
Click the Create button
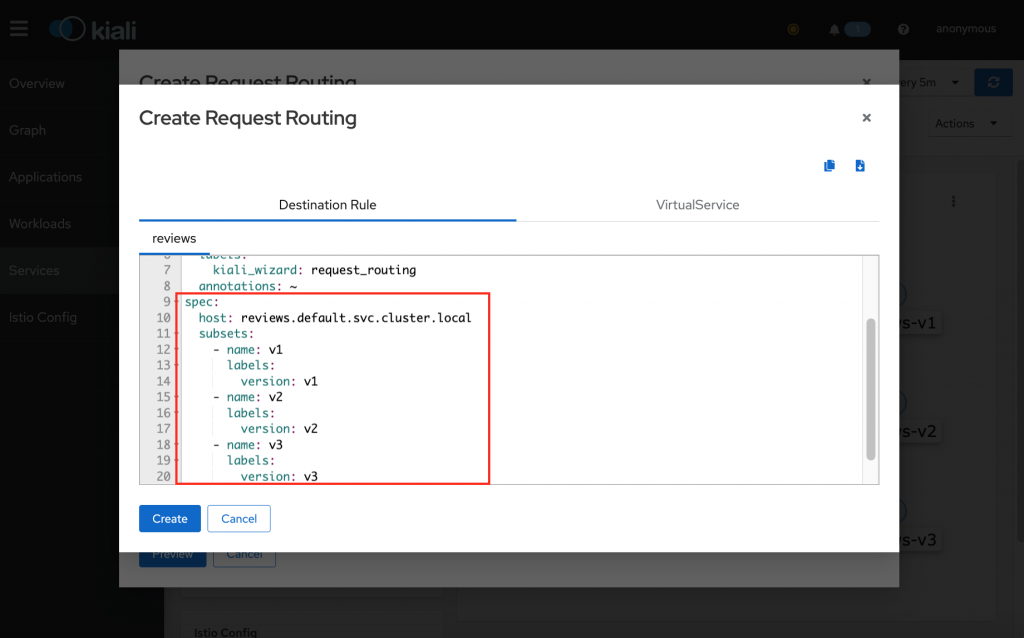click(x=170, y=518)
